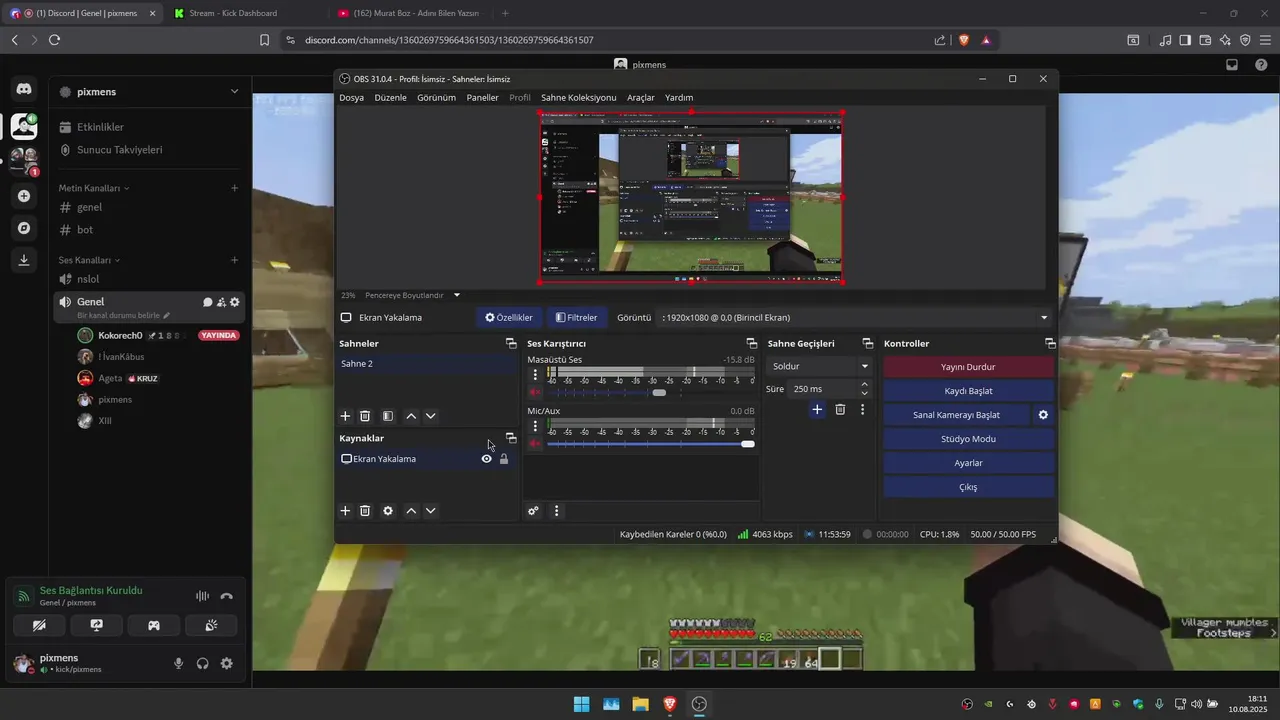Open Discord user settings gear
This screenshot has width=1280, height=720.
(x=227, y=663)
